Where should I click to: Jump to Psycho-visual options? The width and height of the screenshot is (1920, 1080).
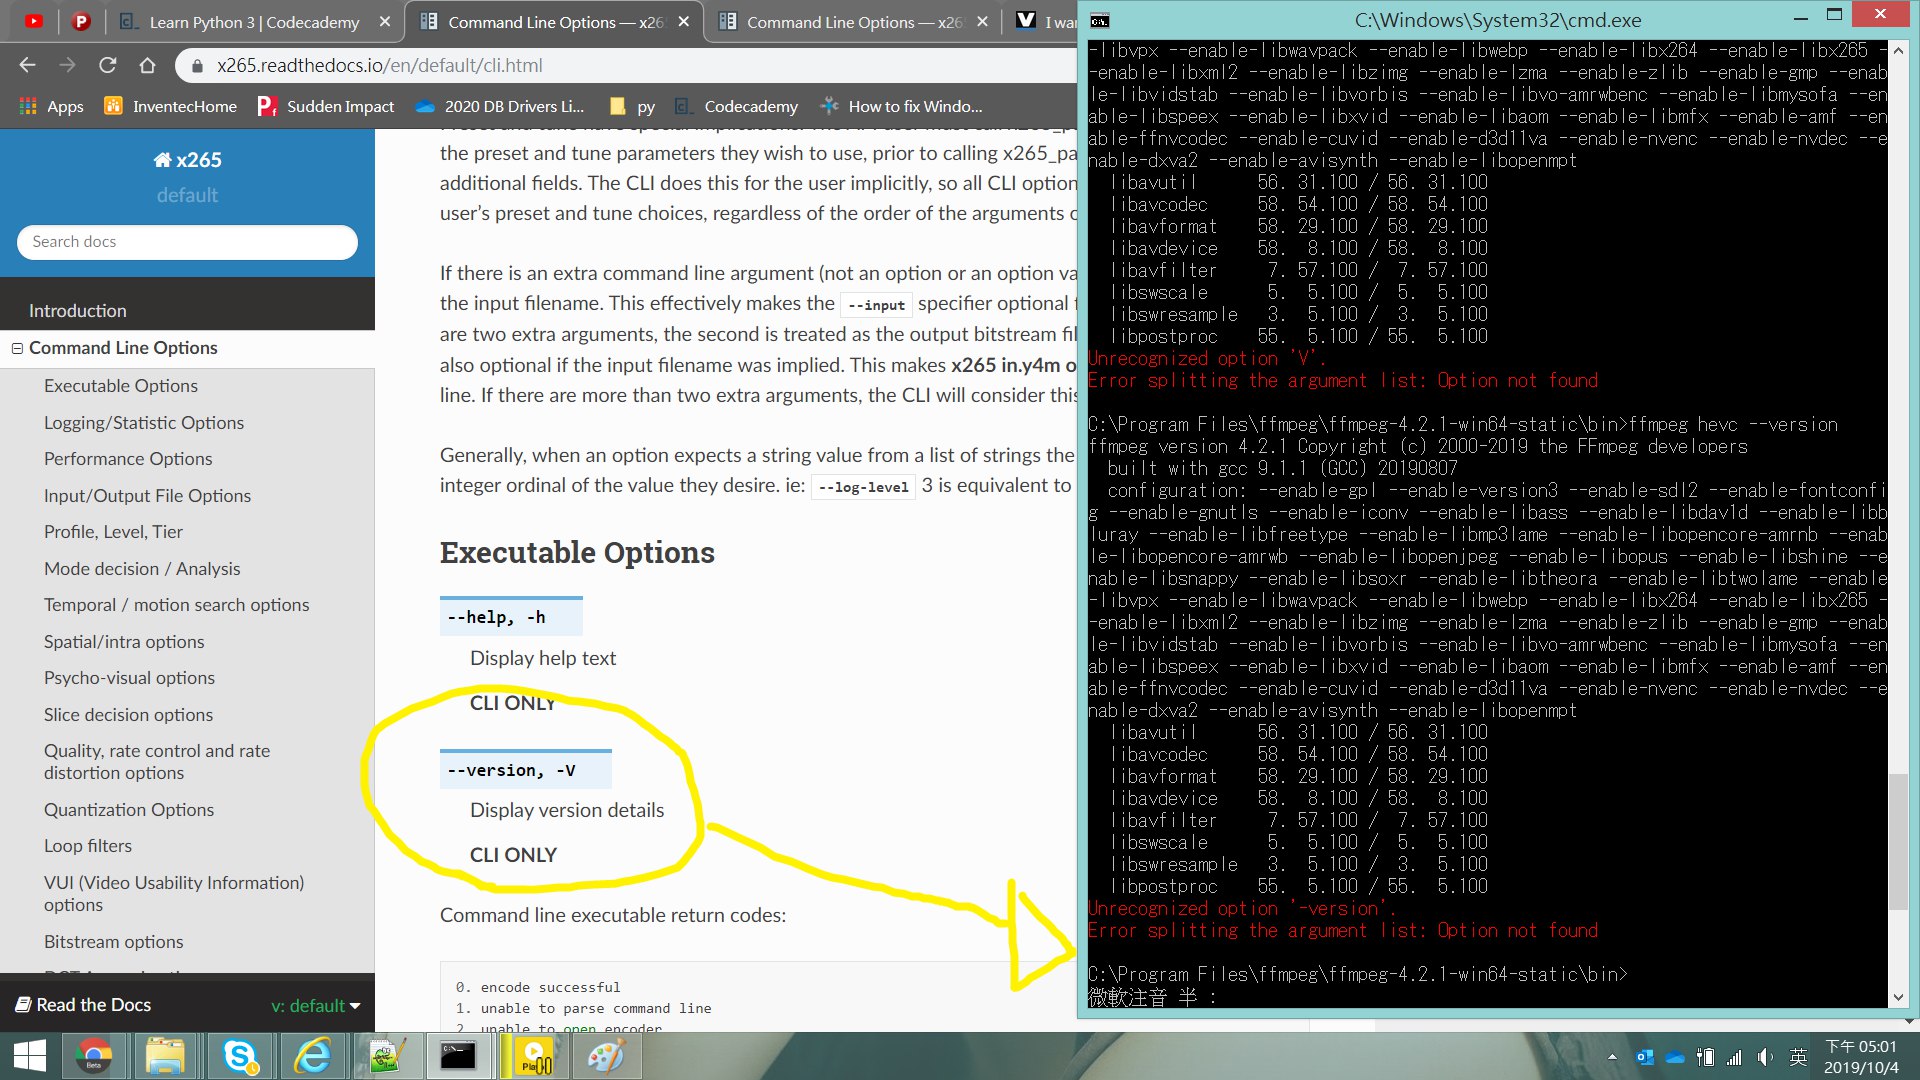(x=129, y=678)
